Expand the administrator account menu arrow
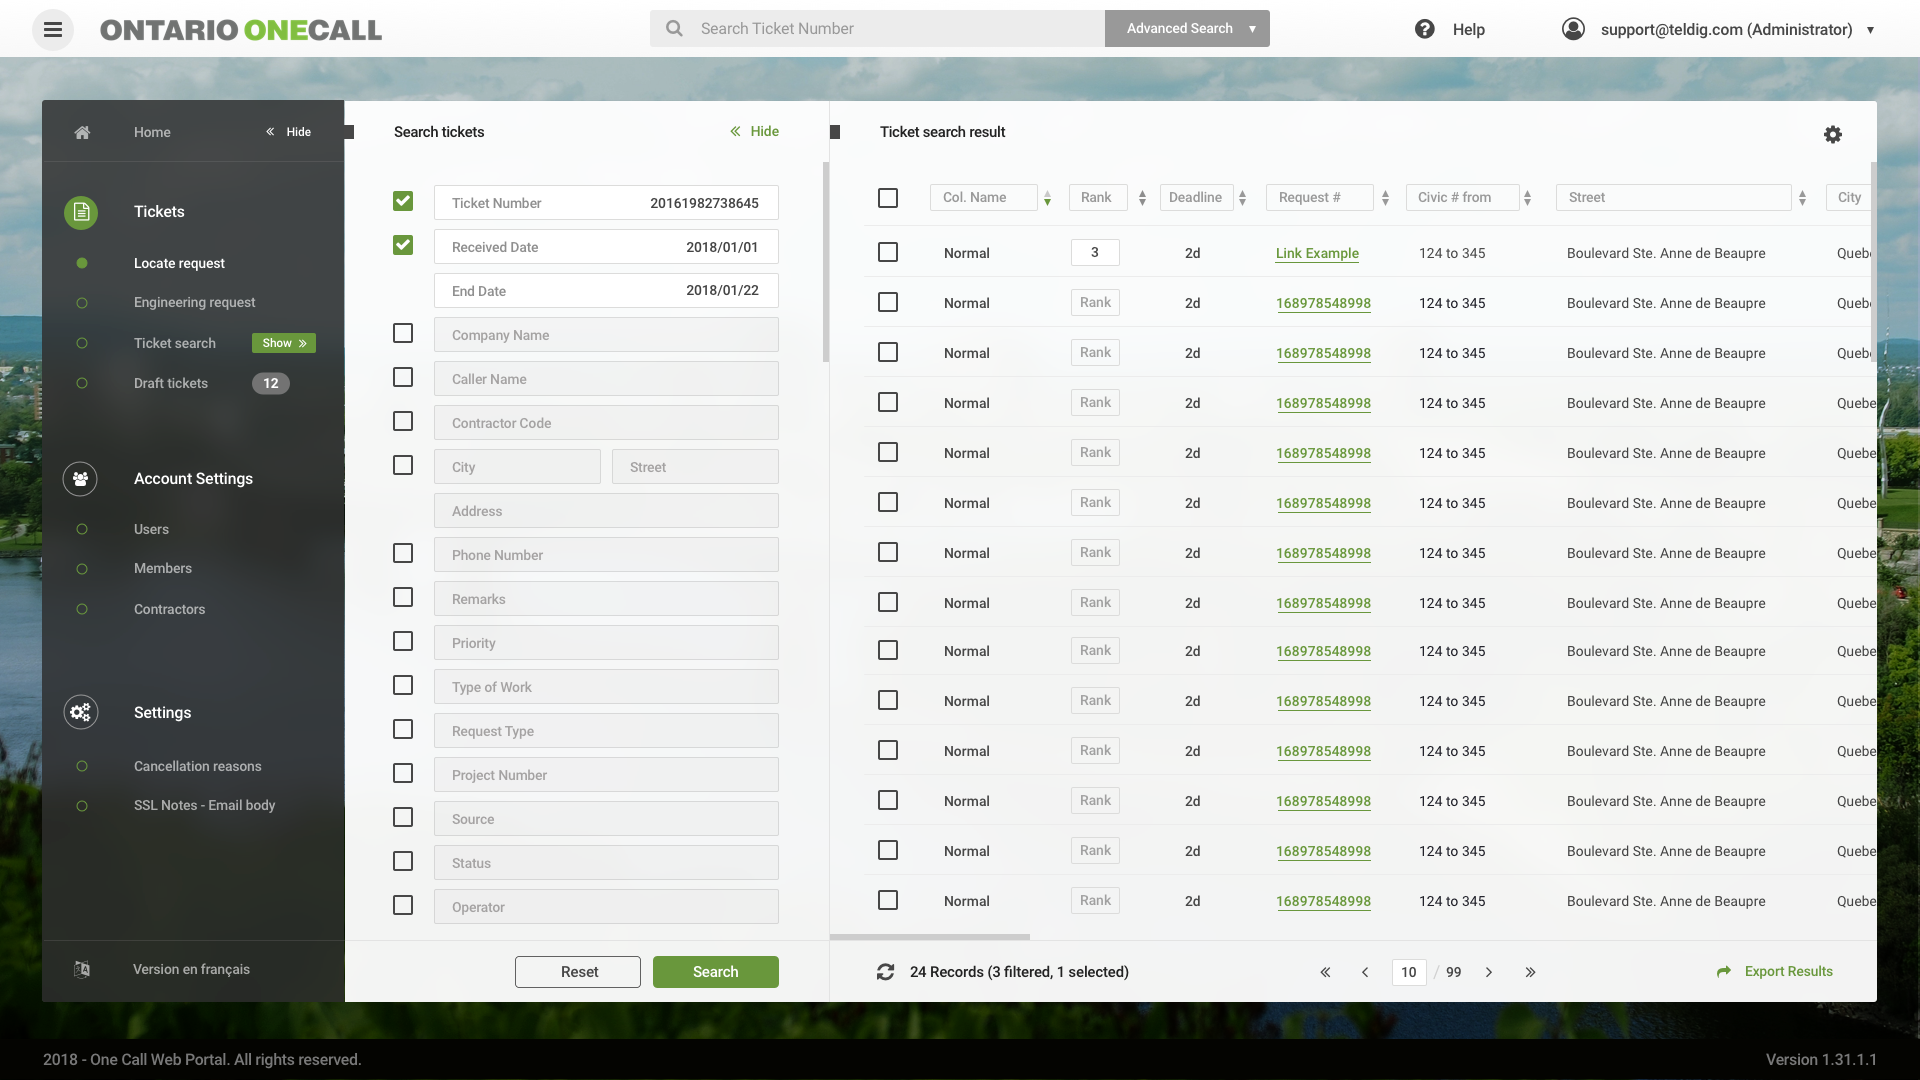Viewport: 1920px width, 1080px height. [x=1870, y=30]
